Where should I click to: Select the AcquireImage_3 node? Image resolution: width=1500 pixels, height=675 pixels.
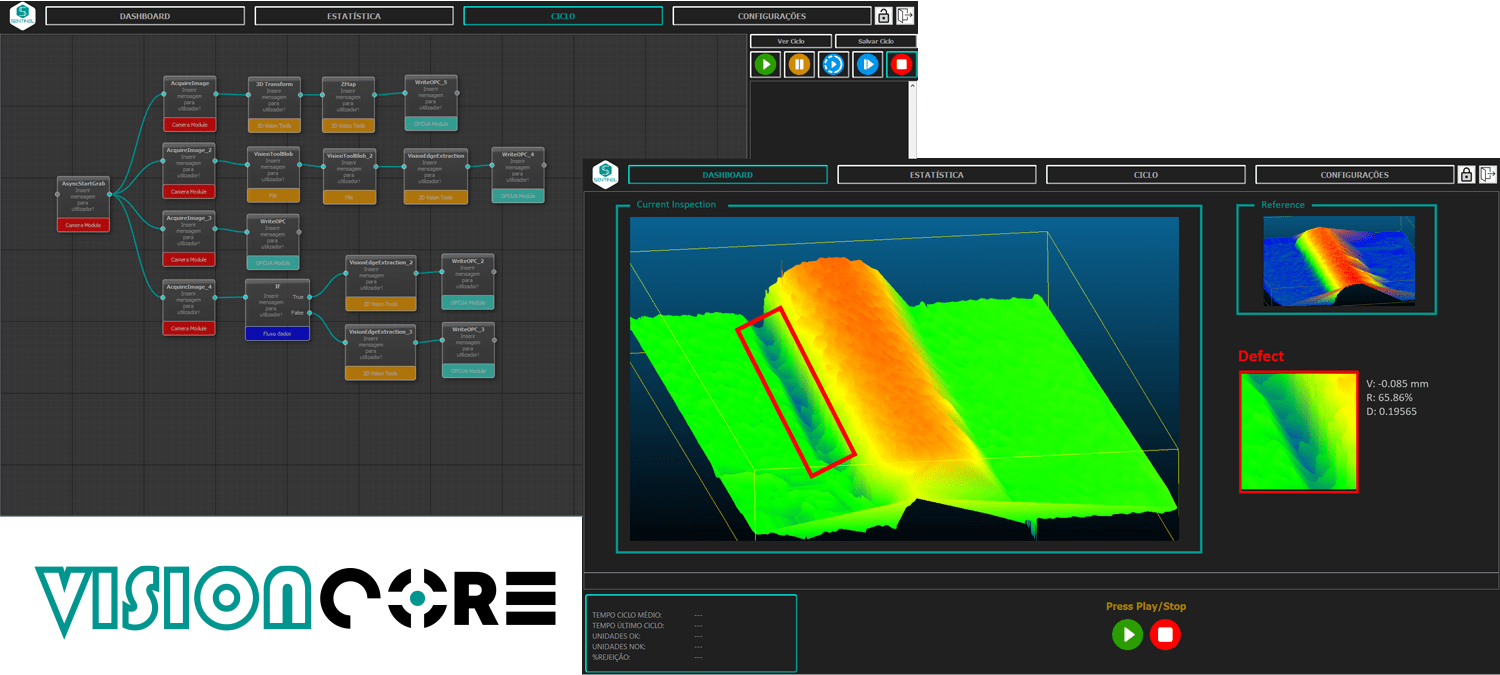click(190, 239)
